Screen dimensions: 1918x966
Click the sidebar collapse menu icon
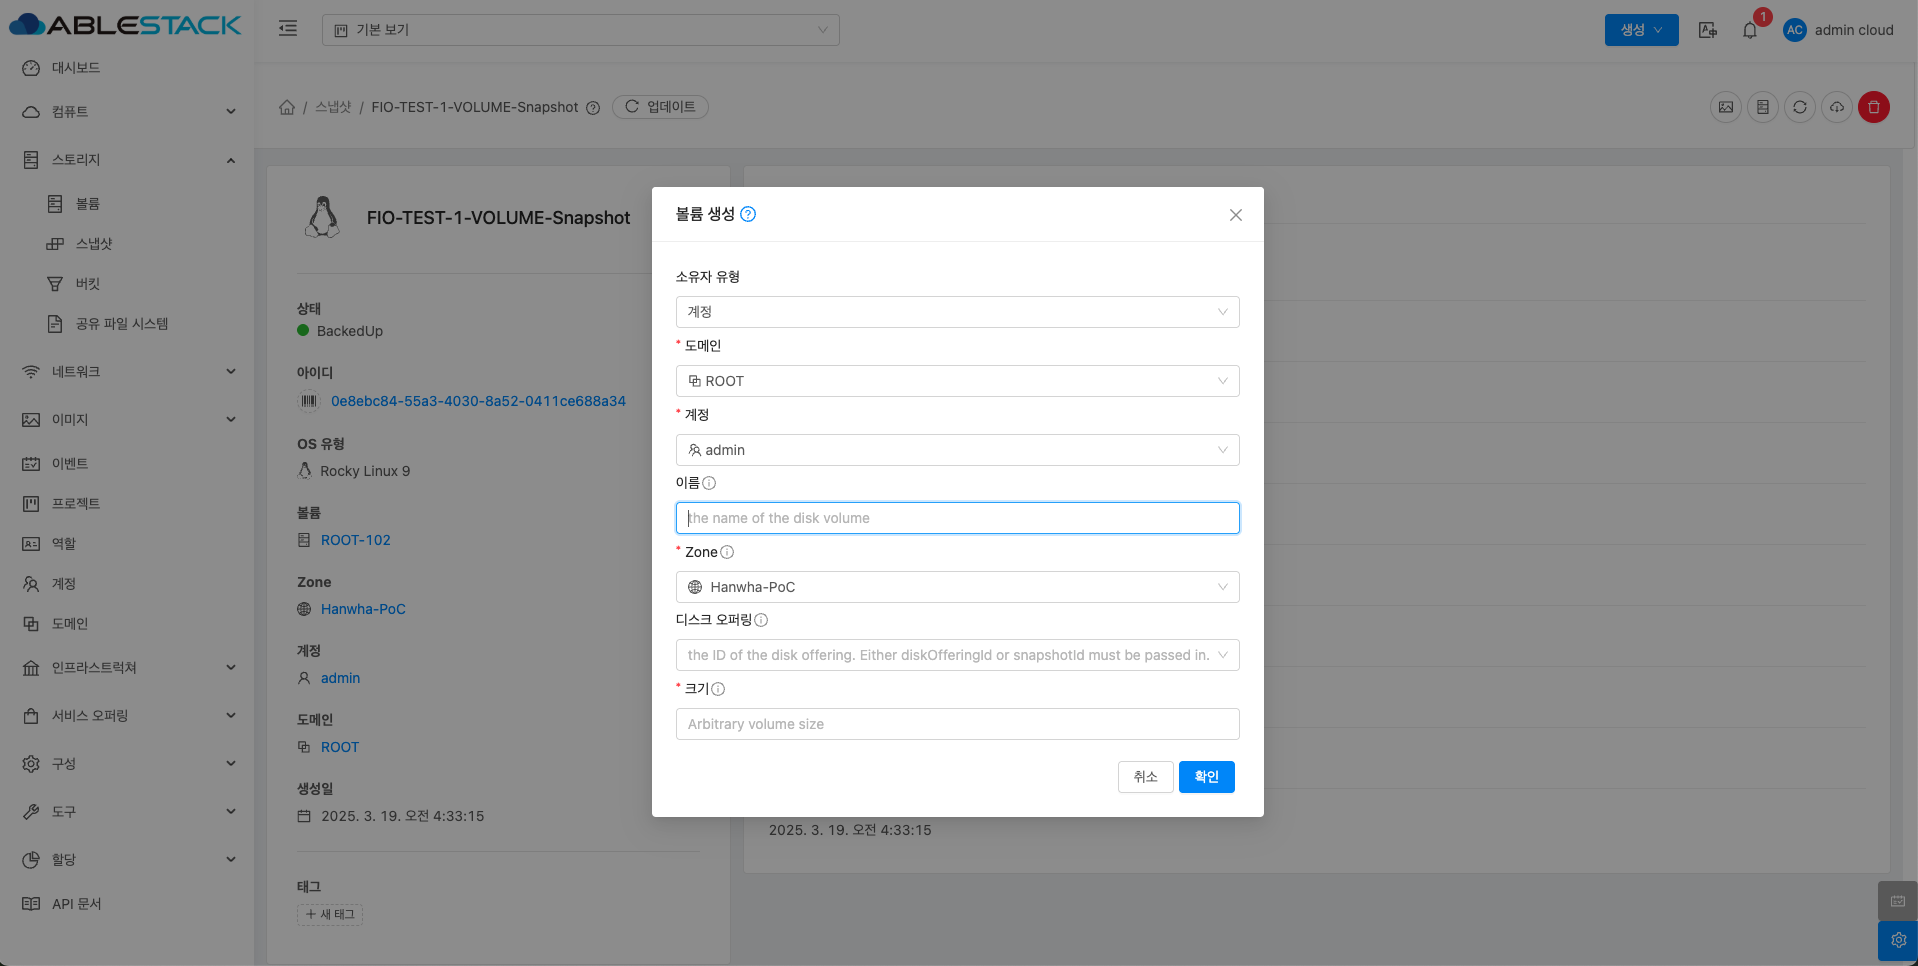point(288,29)
